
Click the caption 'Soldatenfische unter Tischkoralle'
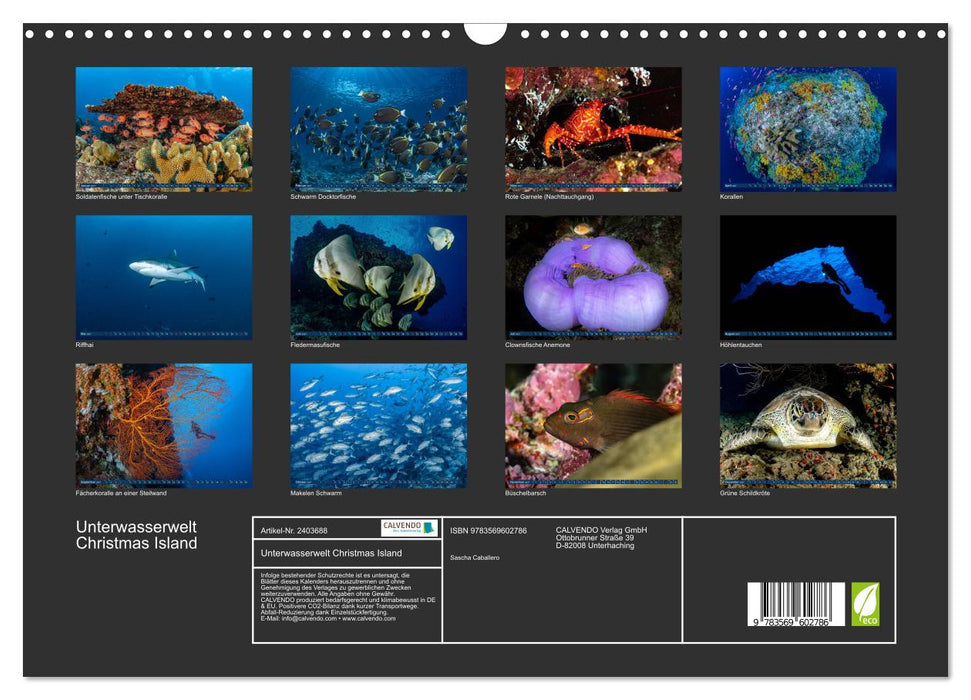pyautogui.click(x=121, y=197)
